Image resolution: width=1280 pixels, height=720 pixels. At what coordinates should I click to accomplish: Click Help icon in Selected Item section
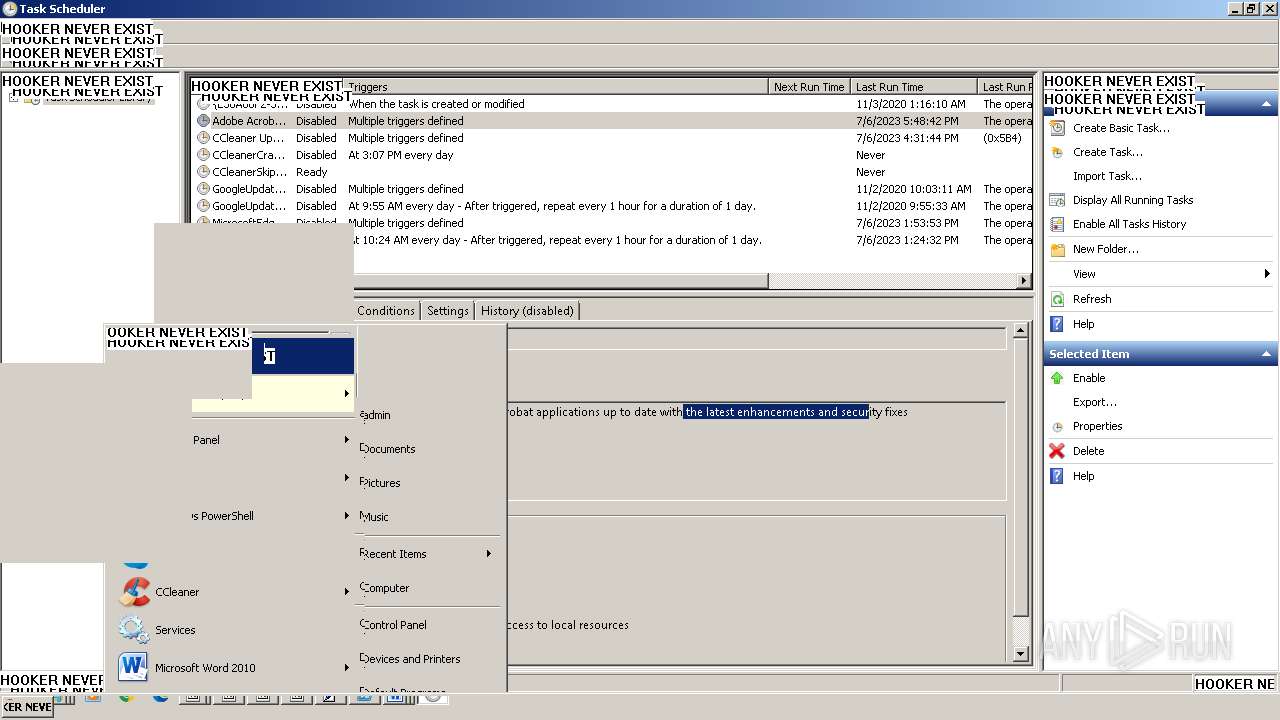click(1057, 476)
